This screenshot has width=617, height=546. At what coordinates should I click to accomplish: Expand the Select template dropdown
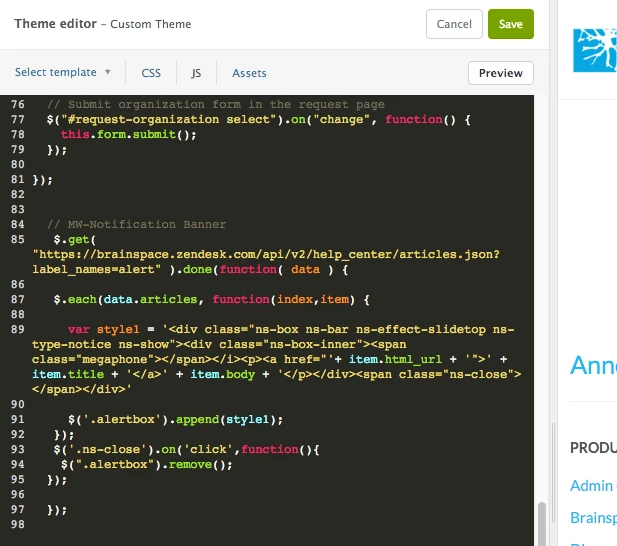click(63, 72)
